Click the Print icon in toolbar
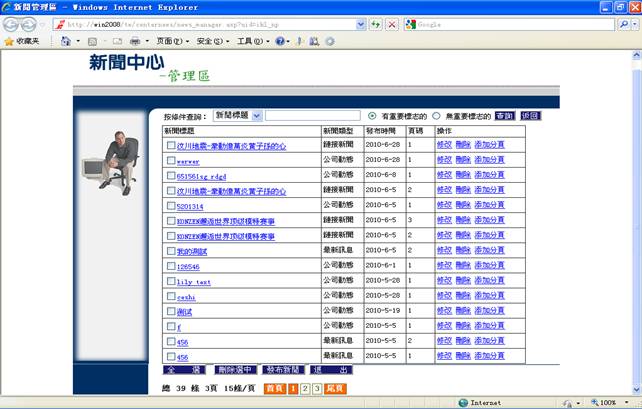The width and height of the screenshot is (642, 409). click(134, 41)
